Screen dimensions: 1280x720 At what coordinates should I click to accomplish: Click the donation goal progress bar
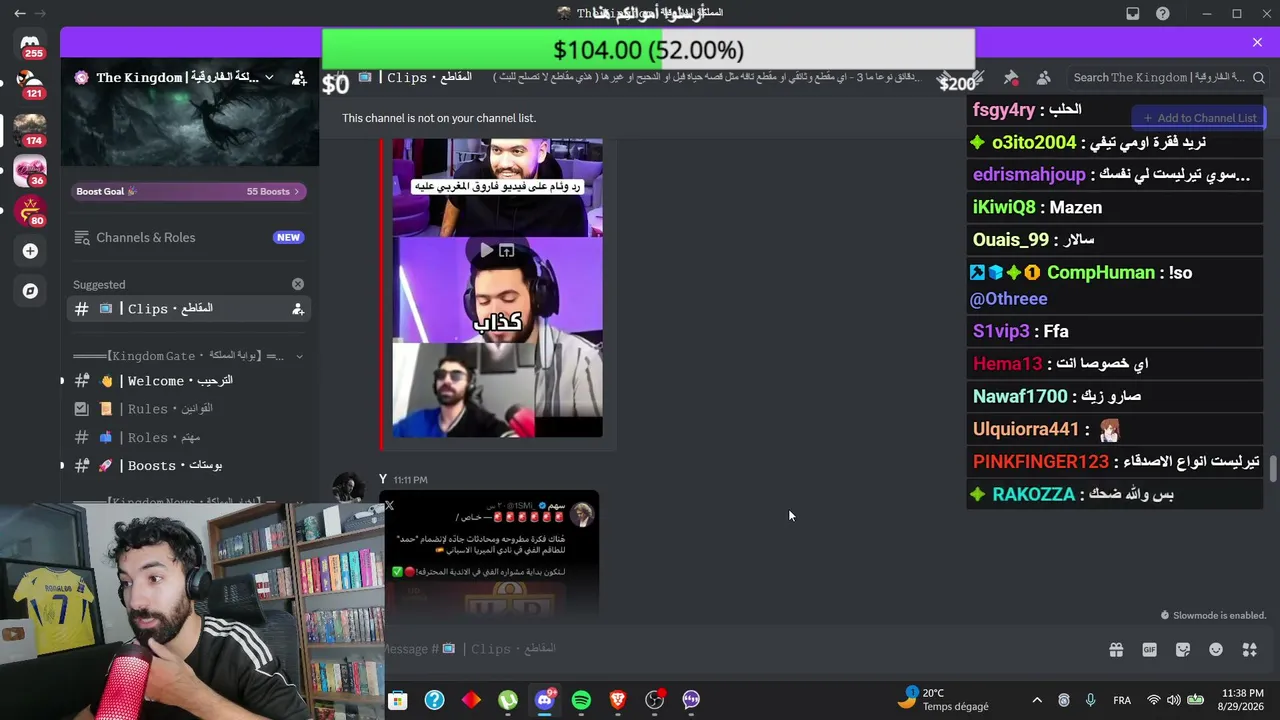648,50
